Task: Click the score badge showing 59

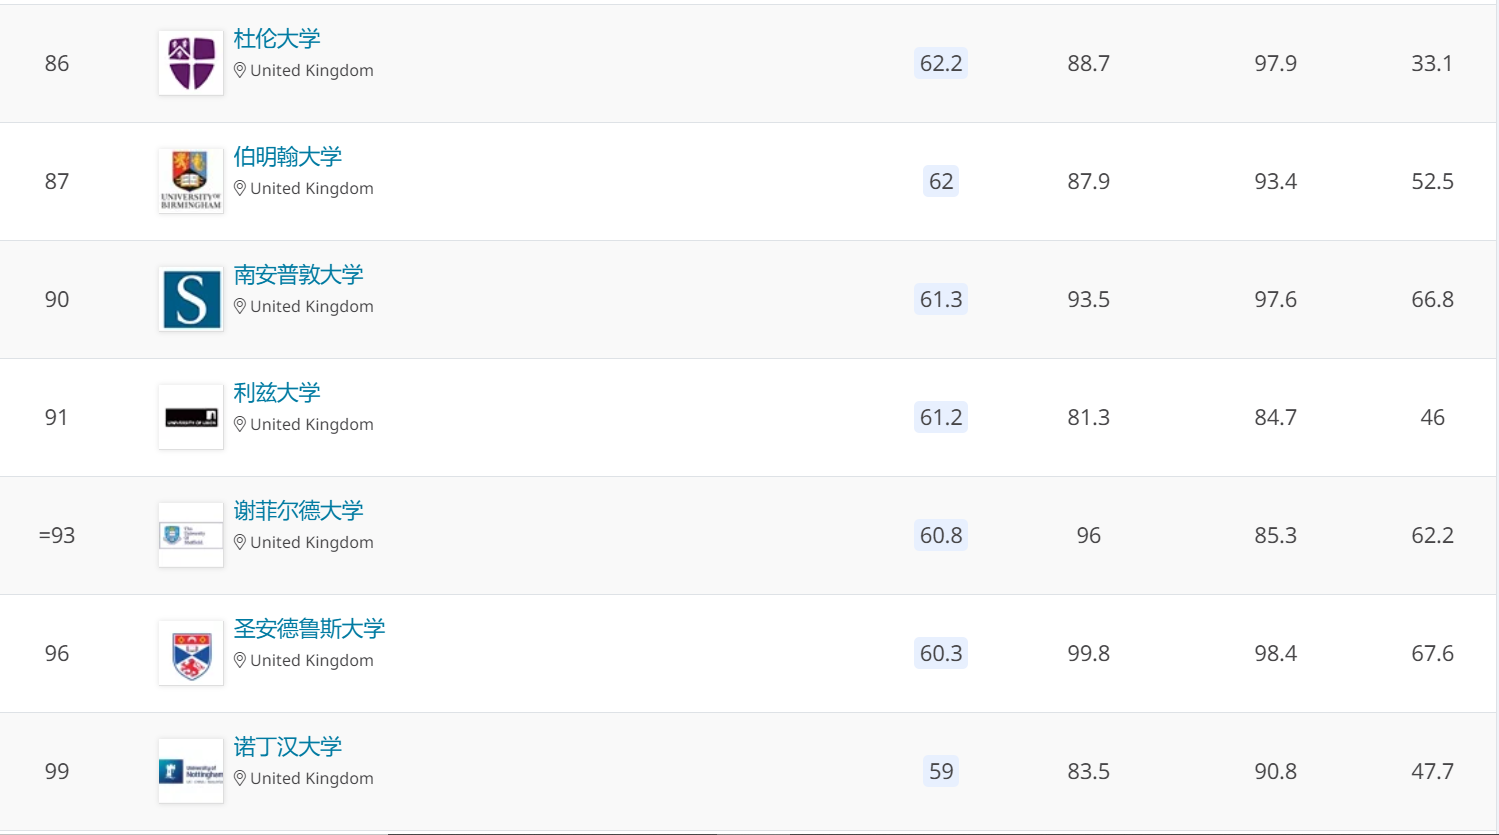Action: pos(941,771)
